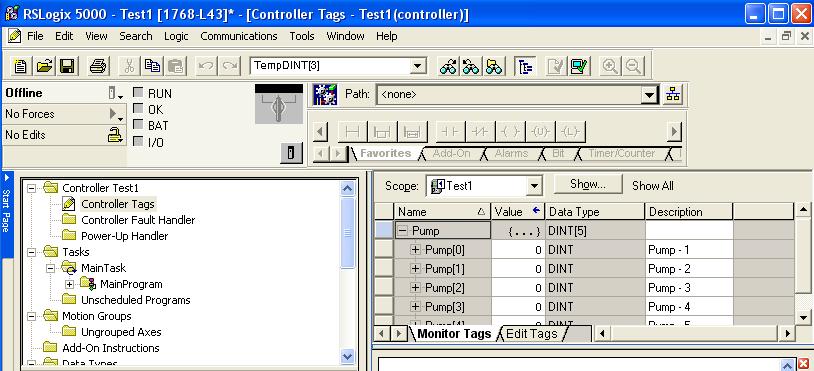Screen dimensions: 814x371
Task: Click the Copy icon
Action: click(153, 66)
